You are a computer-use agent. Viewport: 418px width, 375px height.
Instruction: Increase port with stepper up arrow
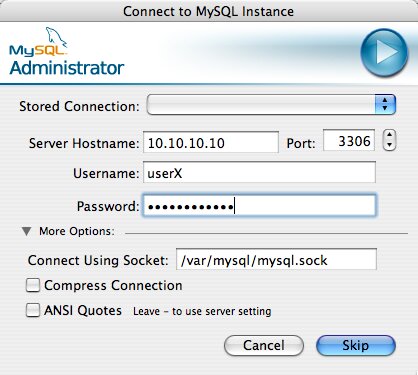[389, 135]
